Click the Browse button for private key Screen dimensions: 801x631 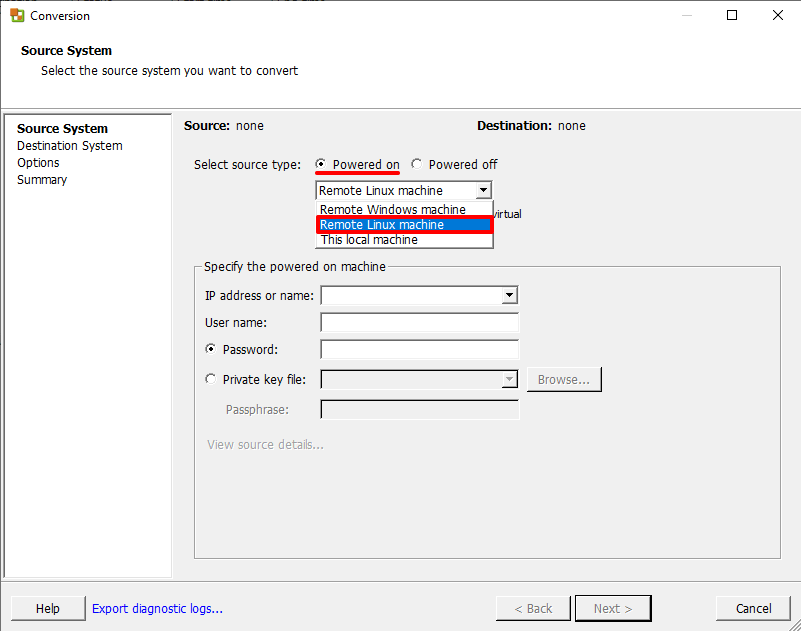(563, 379)
